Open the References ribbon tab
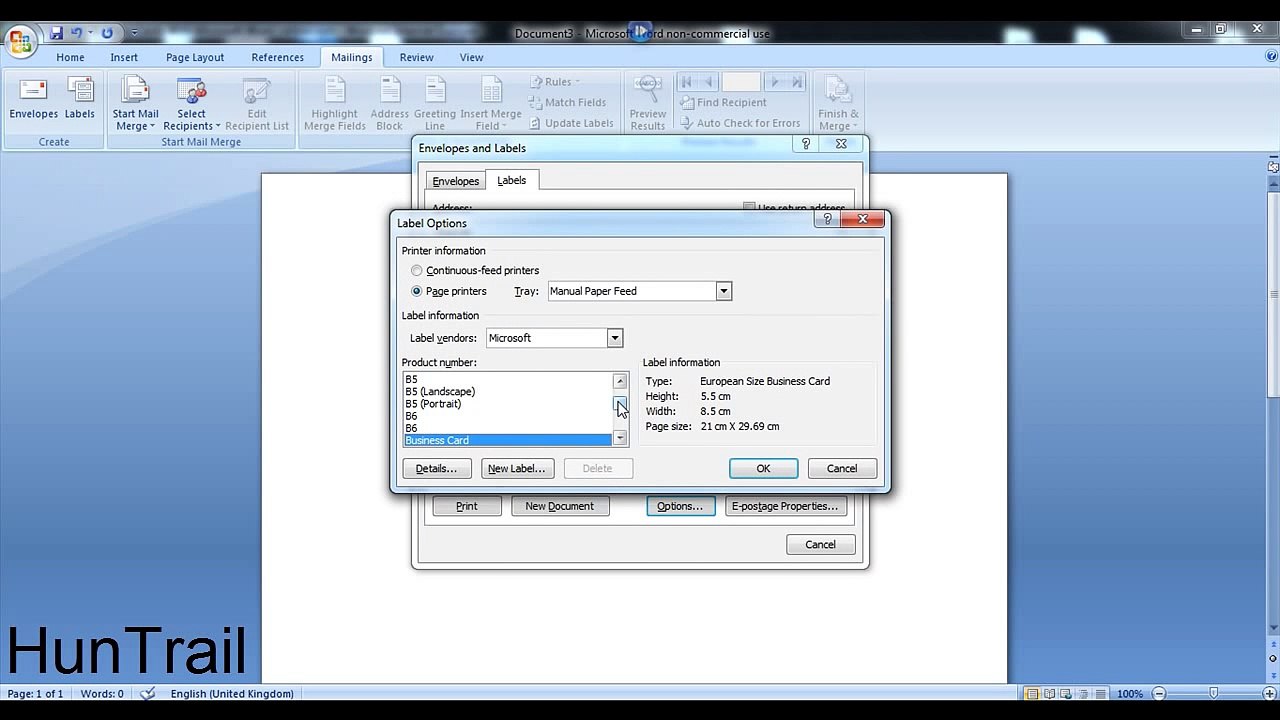This screenshot has width=1280, height=720. coord(278,57)
